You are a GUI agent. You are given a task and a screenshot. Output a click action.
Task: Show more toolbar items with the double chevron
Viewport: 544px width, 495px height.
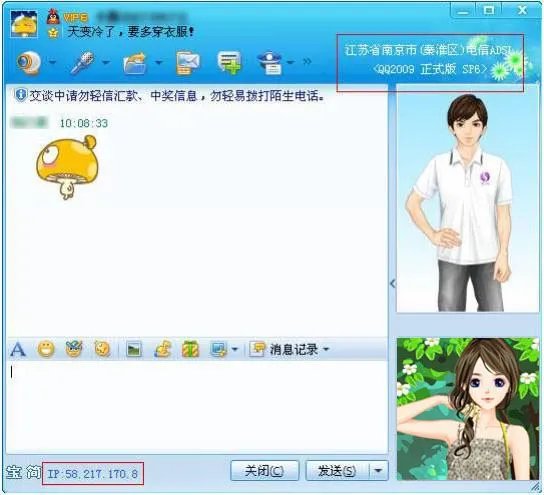(x=307, y=62)
